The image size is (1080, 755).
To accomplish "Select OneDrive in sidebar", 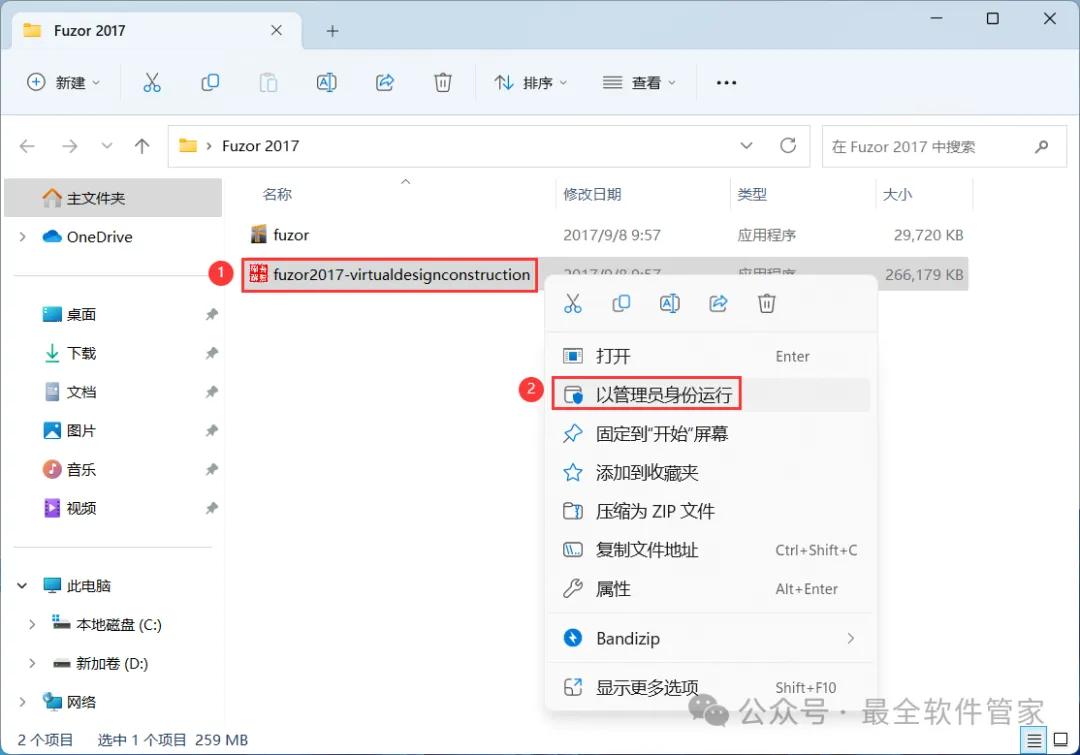I will pos(113,237).
